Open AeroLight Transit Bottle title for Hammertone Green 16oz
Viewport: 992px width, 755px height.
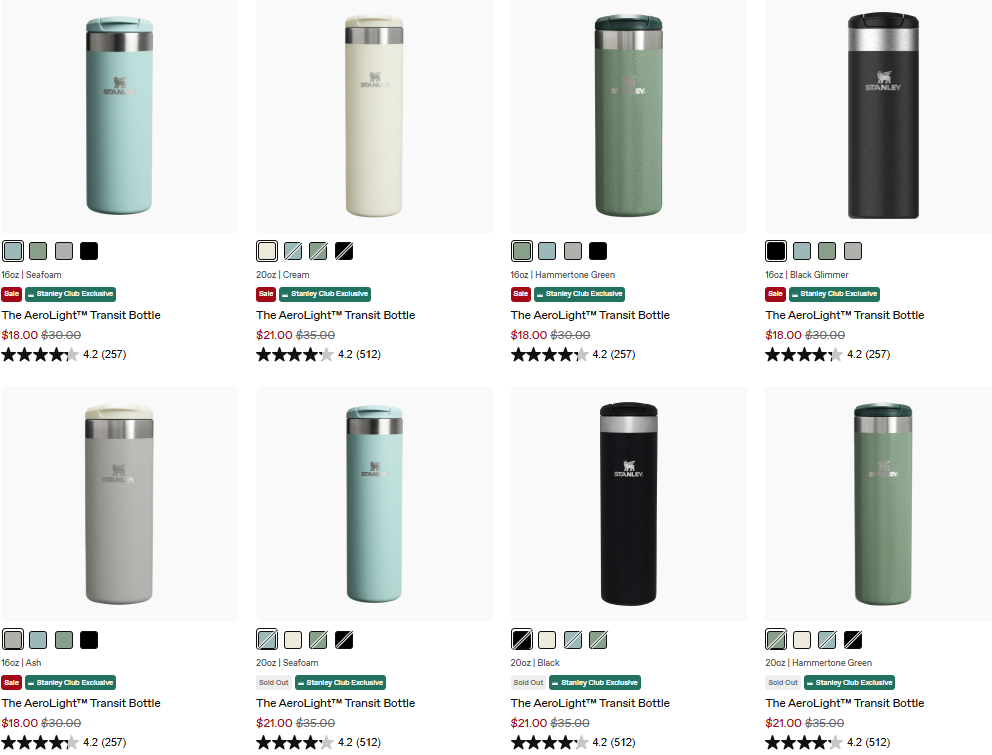pos(590,315)
